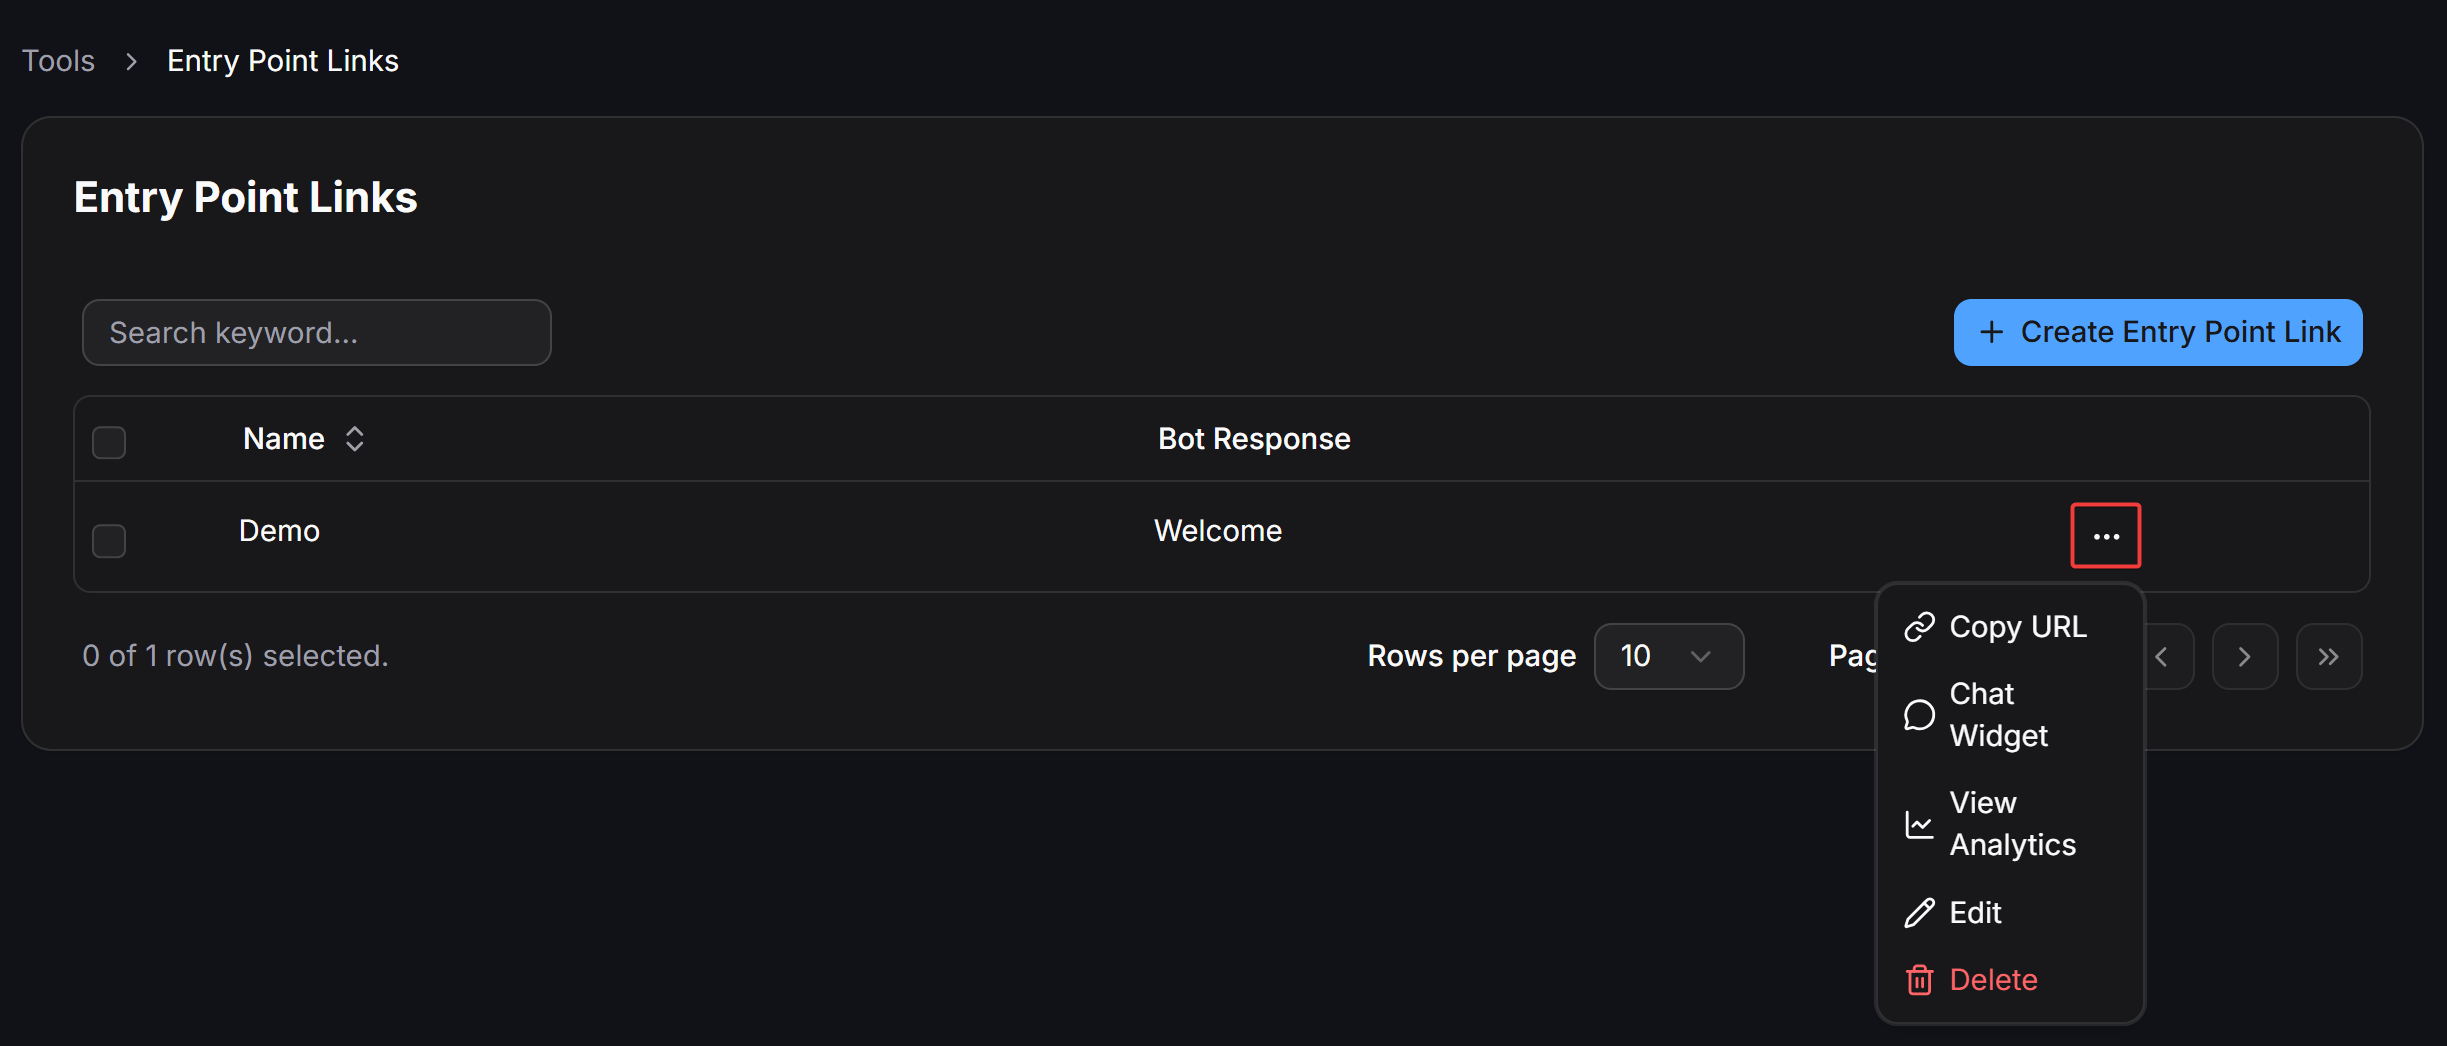Screen dimensions: 2447x1046
Task: Click the Demo name cell
Action: click(x=279, y=531)
